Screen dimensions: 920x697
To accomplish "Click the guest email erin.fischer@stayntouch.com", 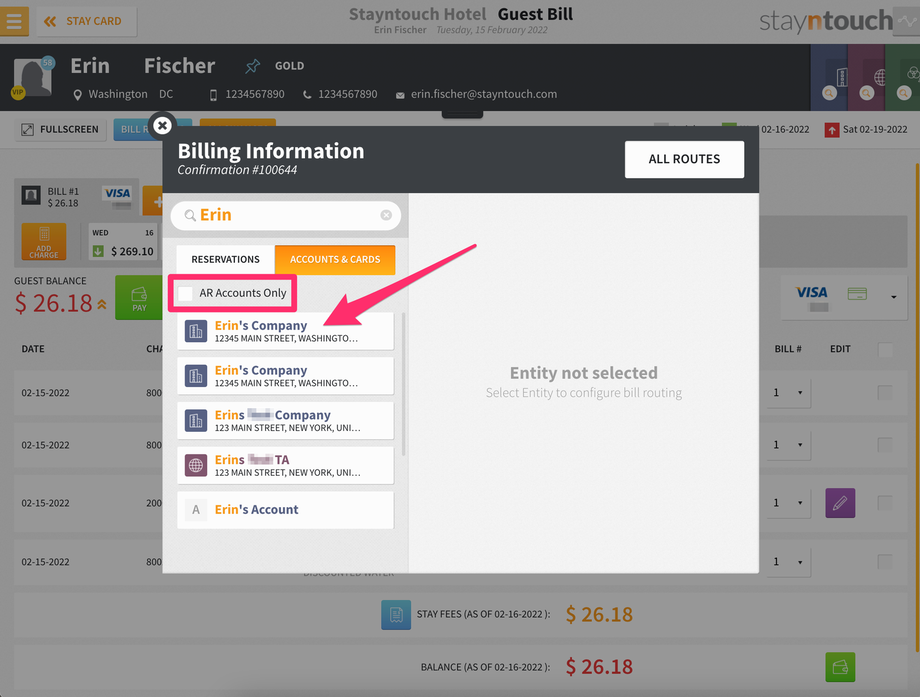I will coord(483,94).
